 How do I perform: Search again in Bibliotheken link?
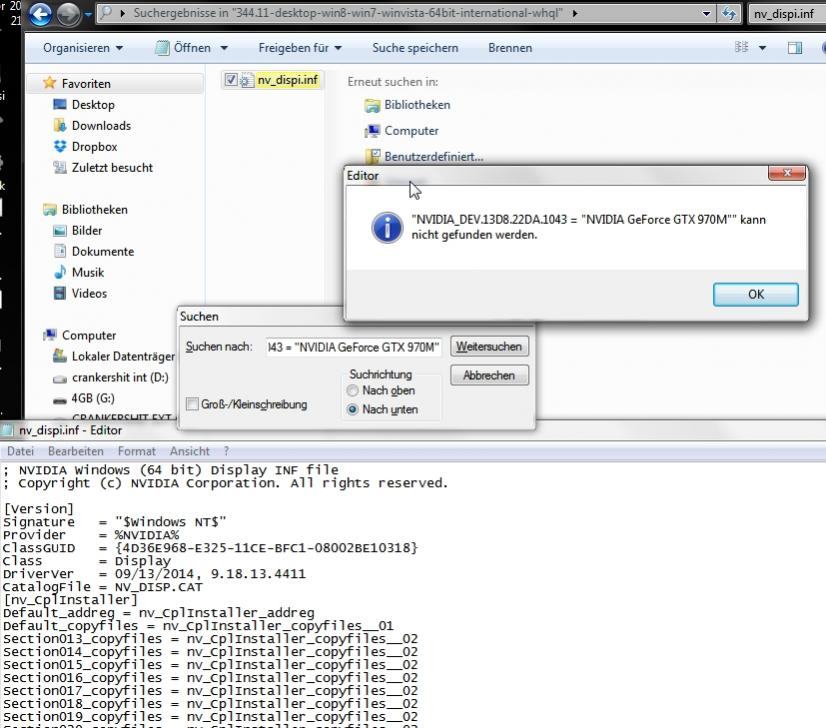(417, 105)
